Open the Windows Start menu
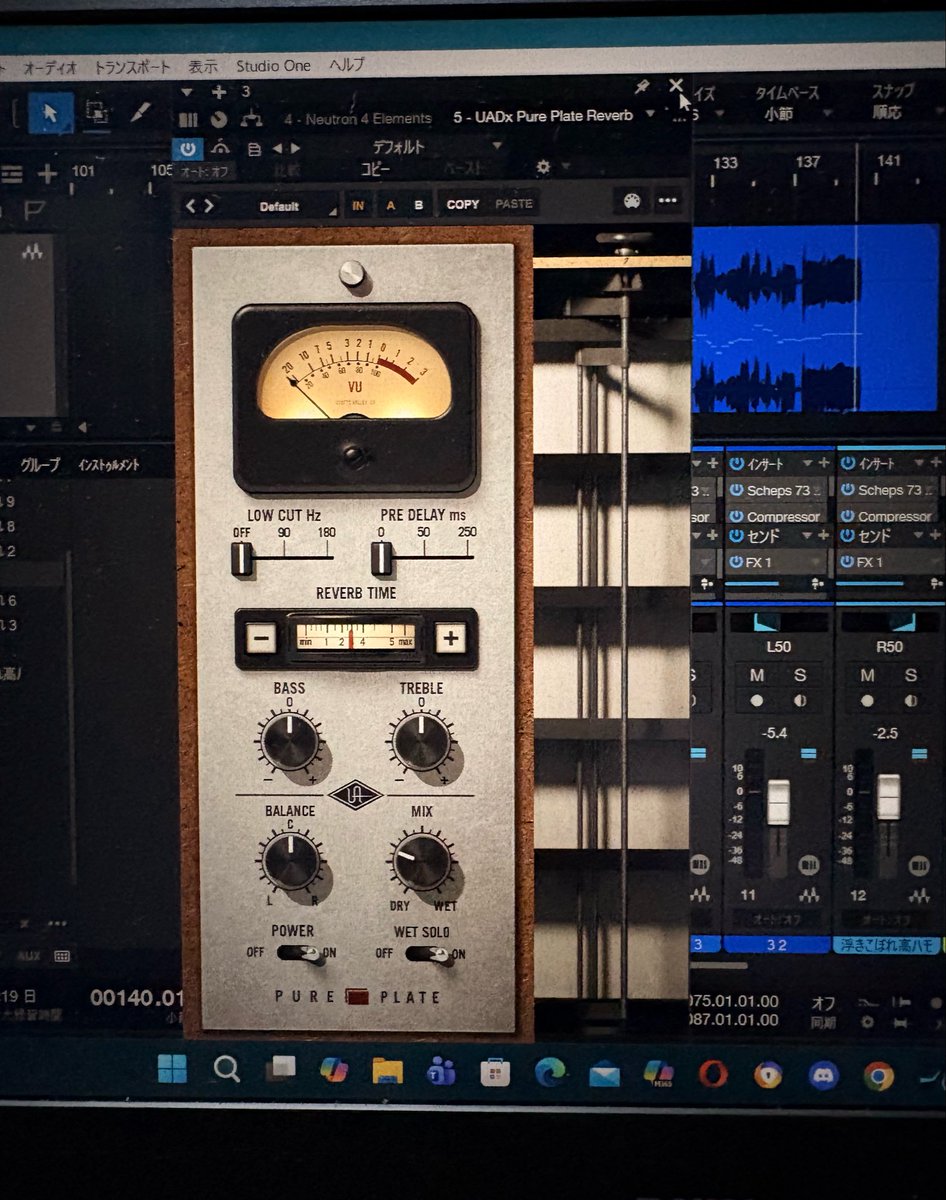 point(172,1069)
